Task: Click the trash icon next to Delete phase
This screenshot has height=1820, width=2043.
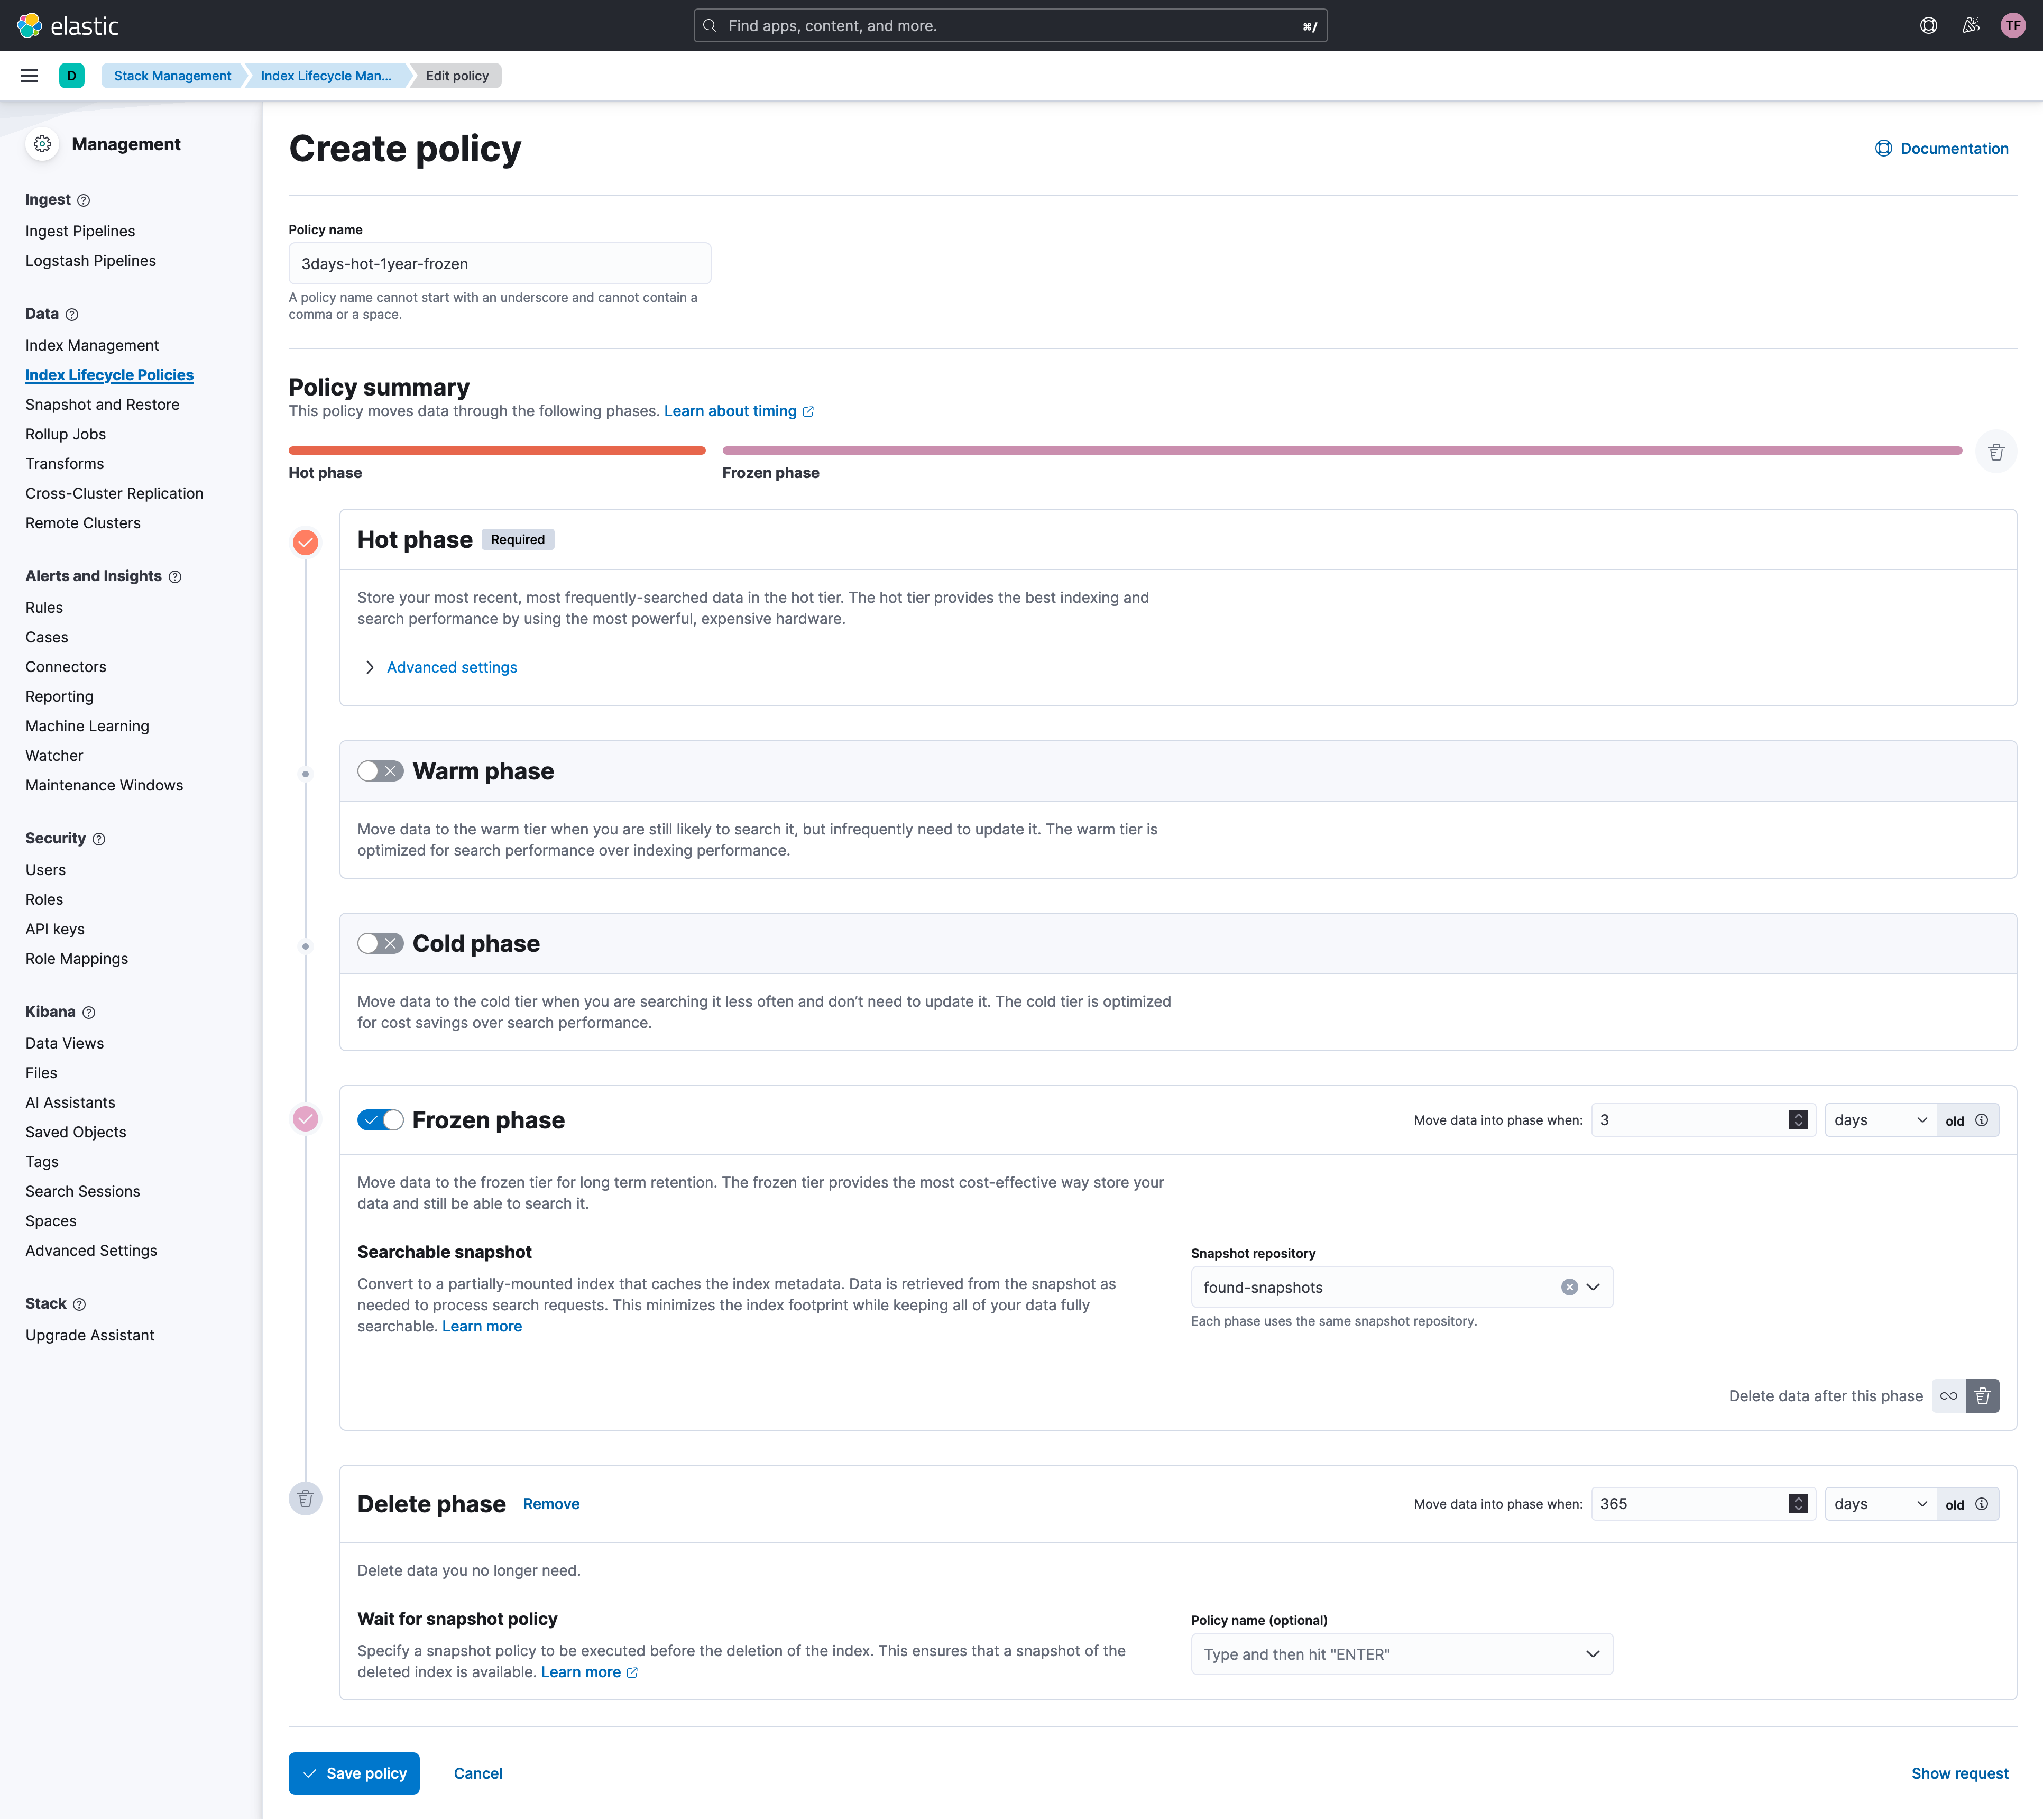Action: coord(306,1498)
